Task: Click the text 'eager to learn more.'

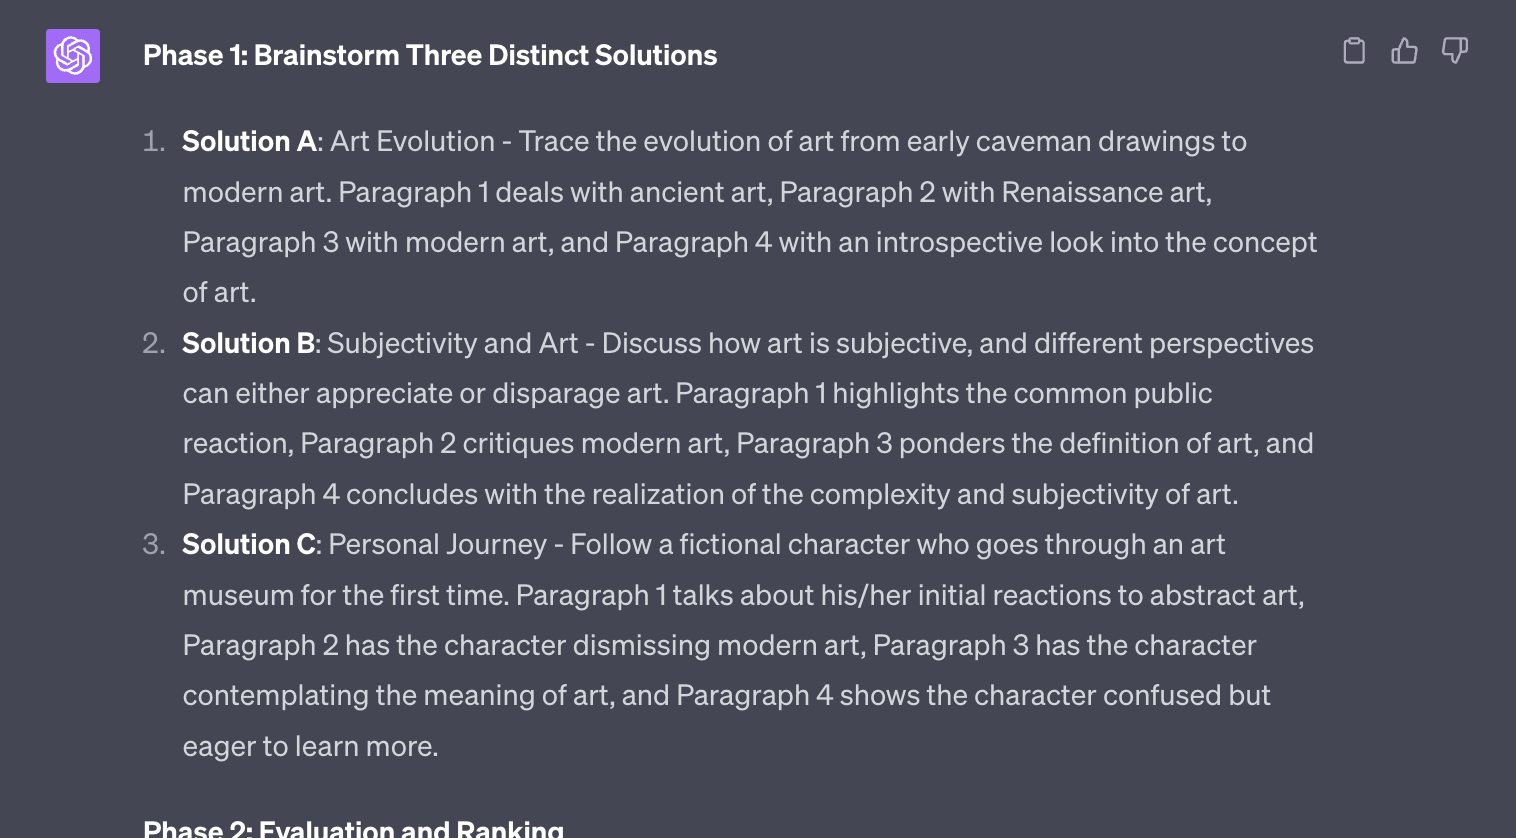Action: pyautogui.click(x=310, y=747)
